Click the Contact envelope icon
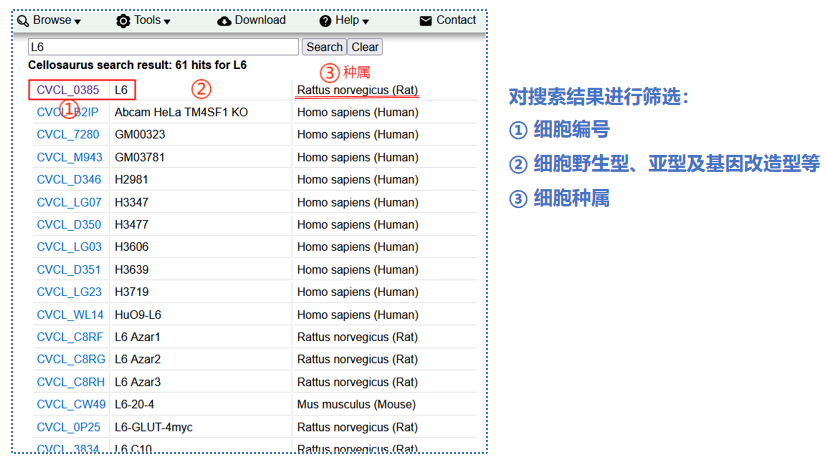Image resolution: width=827 pixels, height=461 pixels. [426, 21]
